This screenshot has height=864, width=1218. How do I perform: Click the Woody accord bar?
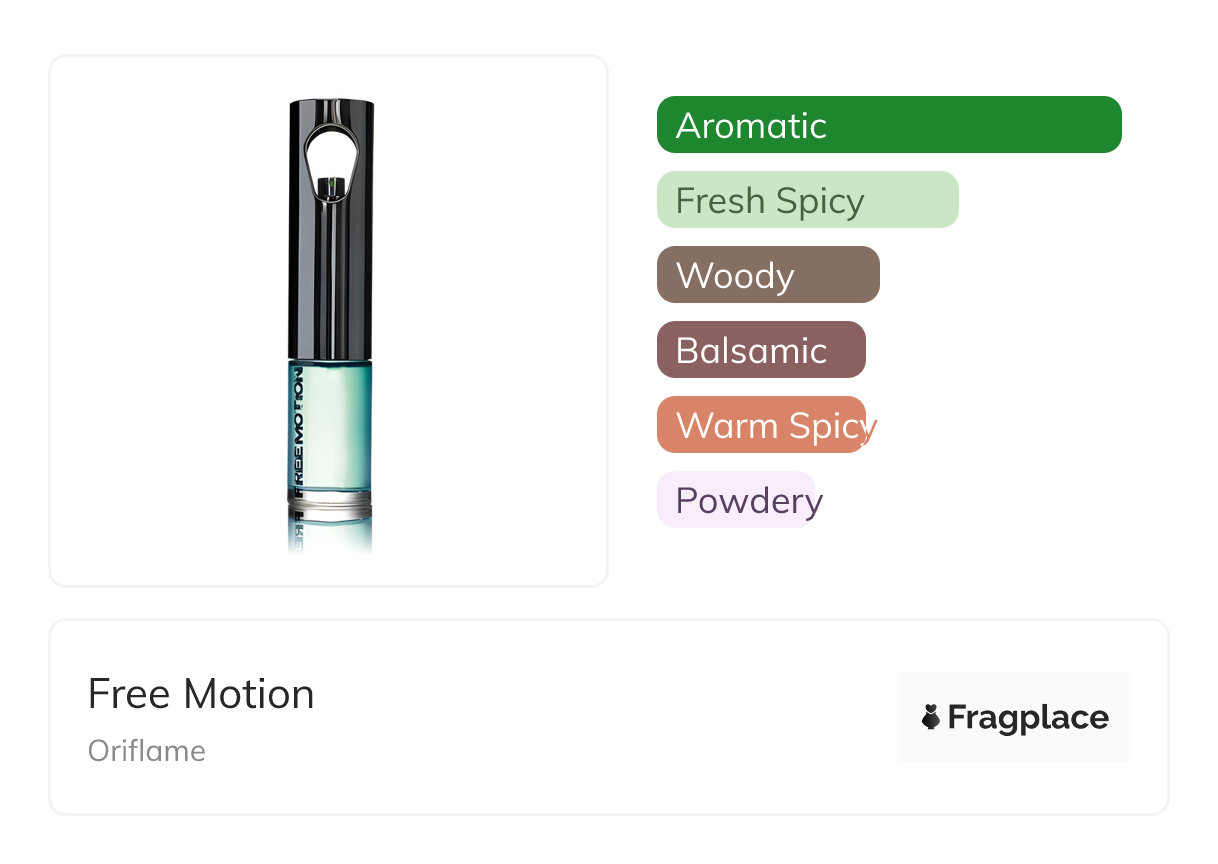click(767, 275)
